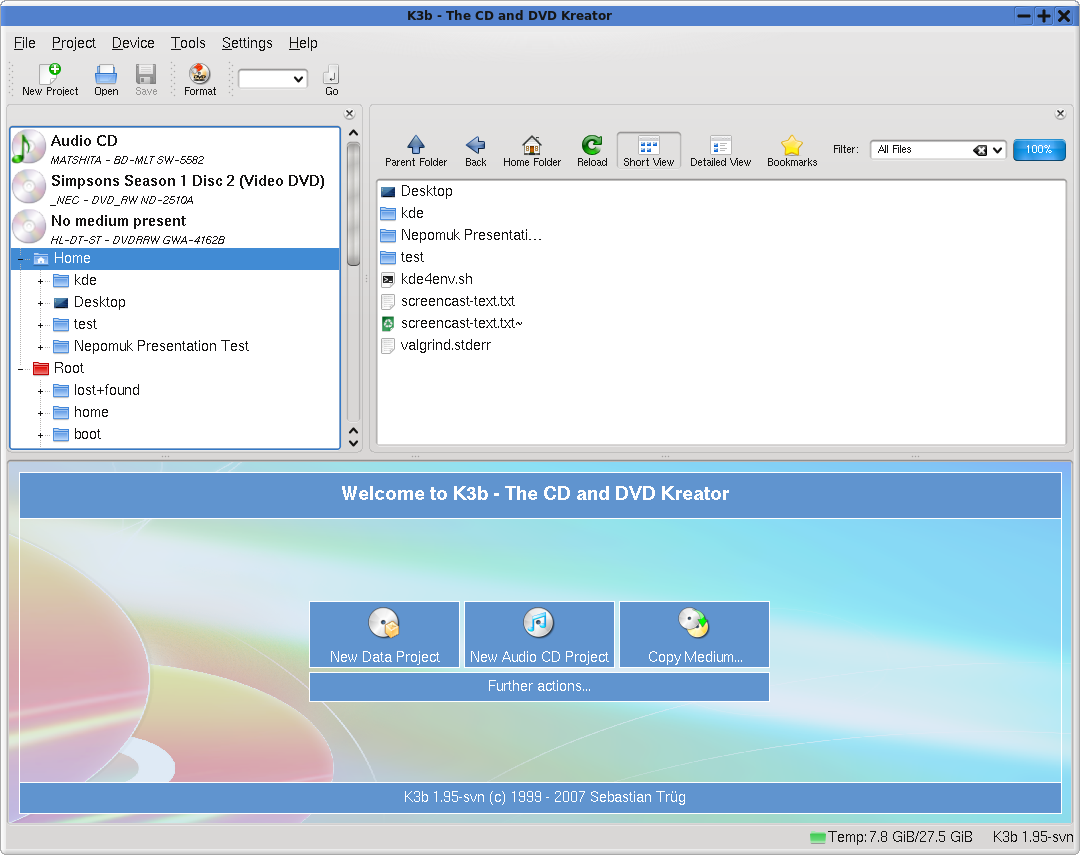Click the tree panel scrollbar handle
The height and width of the screenshot is (855, 1080).
(353, 203)
